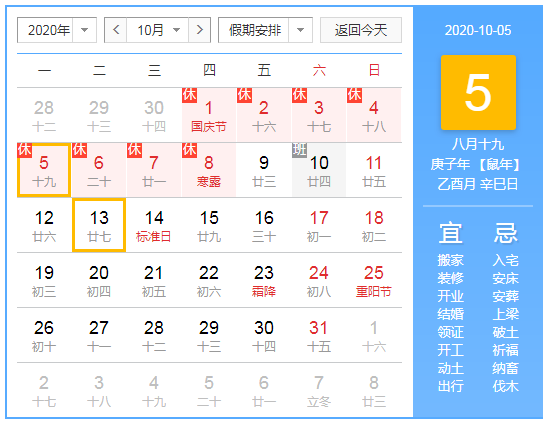Go to previous month with left arrow
The image size is (547, 421).
pyautogui.click(x=116, y=30)
